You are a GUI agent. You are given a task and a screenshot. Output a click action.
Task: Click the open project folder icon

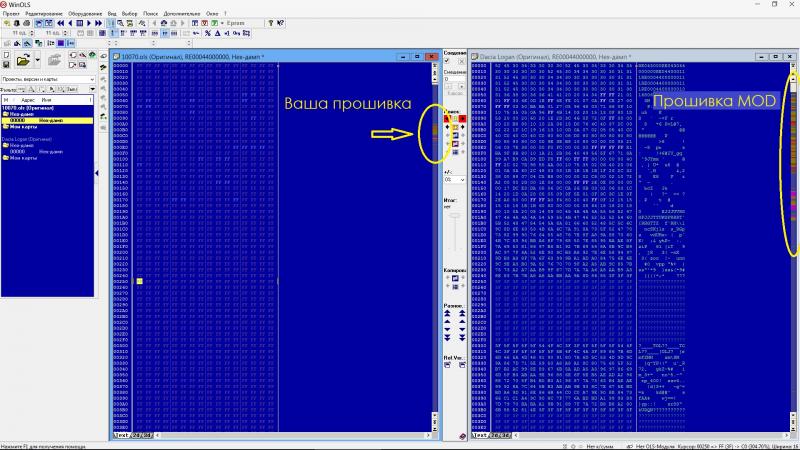(23, 60)
